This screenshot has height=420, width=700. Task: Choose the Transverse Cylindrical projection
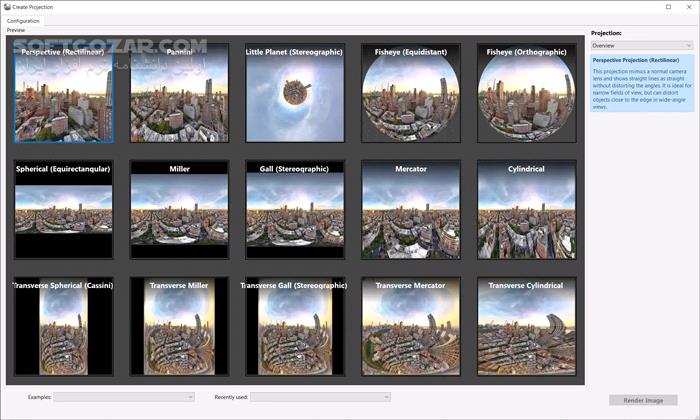(x=526, y=326)
